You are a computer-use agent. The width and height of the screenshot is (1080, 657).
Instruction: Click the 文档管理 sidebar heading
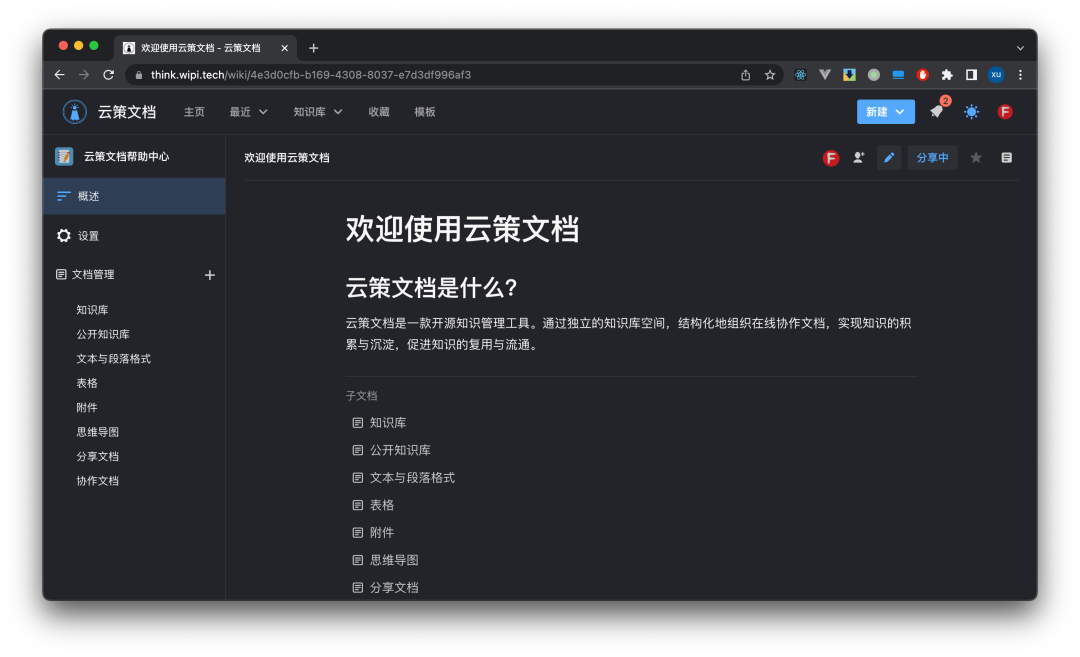[x=93, y=274]
